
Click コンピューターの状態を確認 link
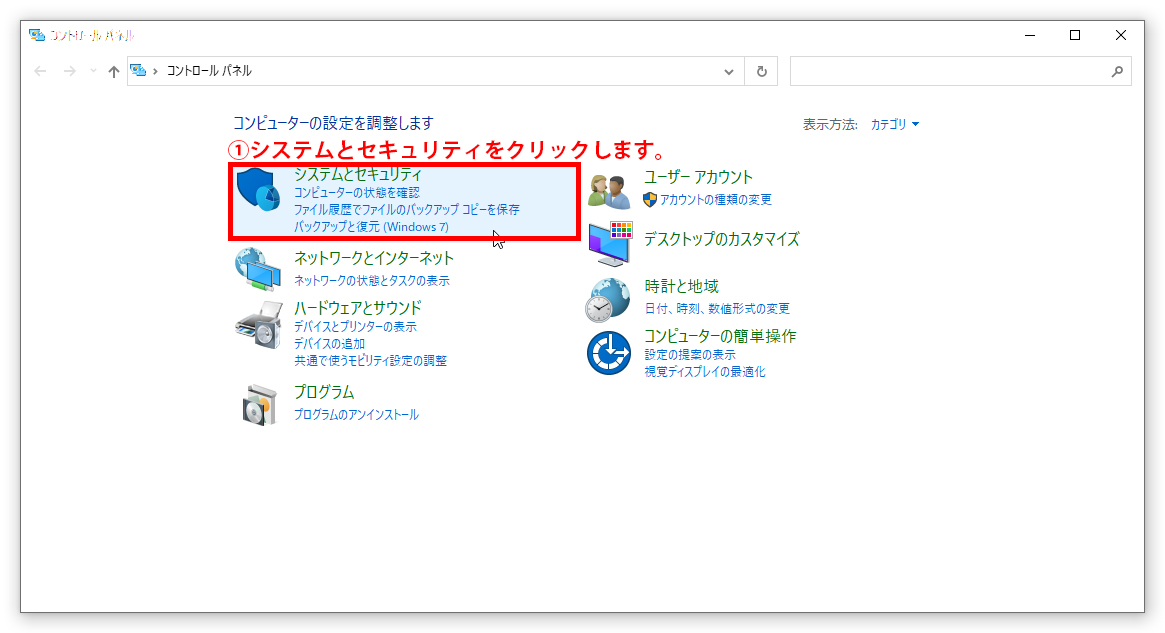pos(357,192)
